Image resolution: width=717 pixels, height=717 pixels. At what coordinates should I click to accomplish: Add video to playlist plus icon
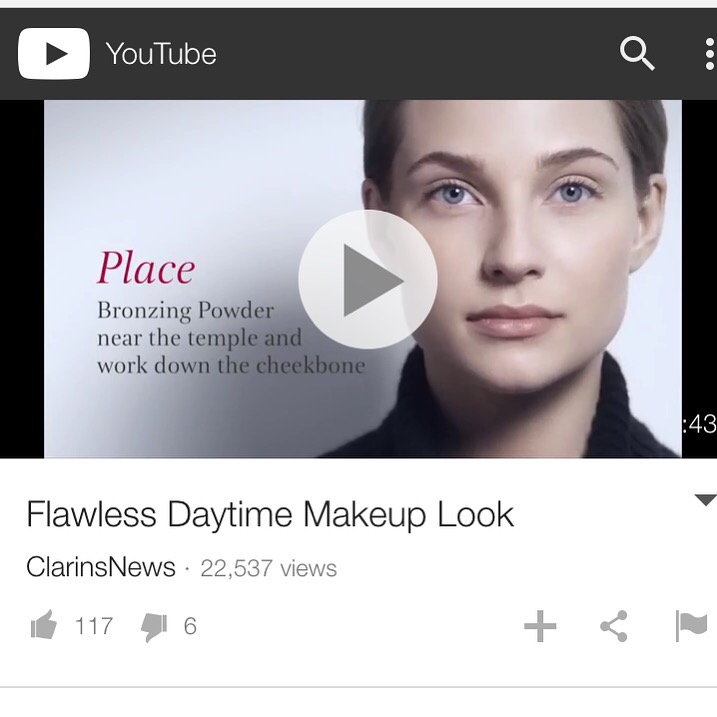(x=540, y=626)
